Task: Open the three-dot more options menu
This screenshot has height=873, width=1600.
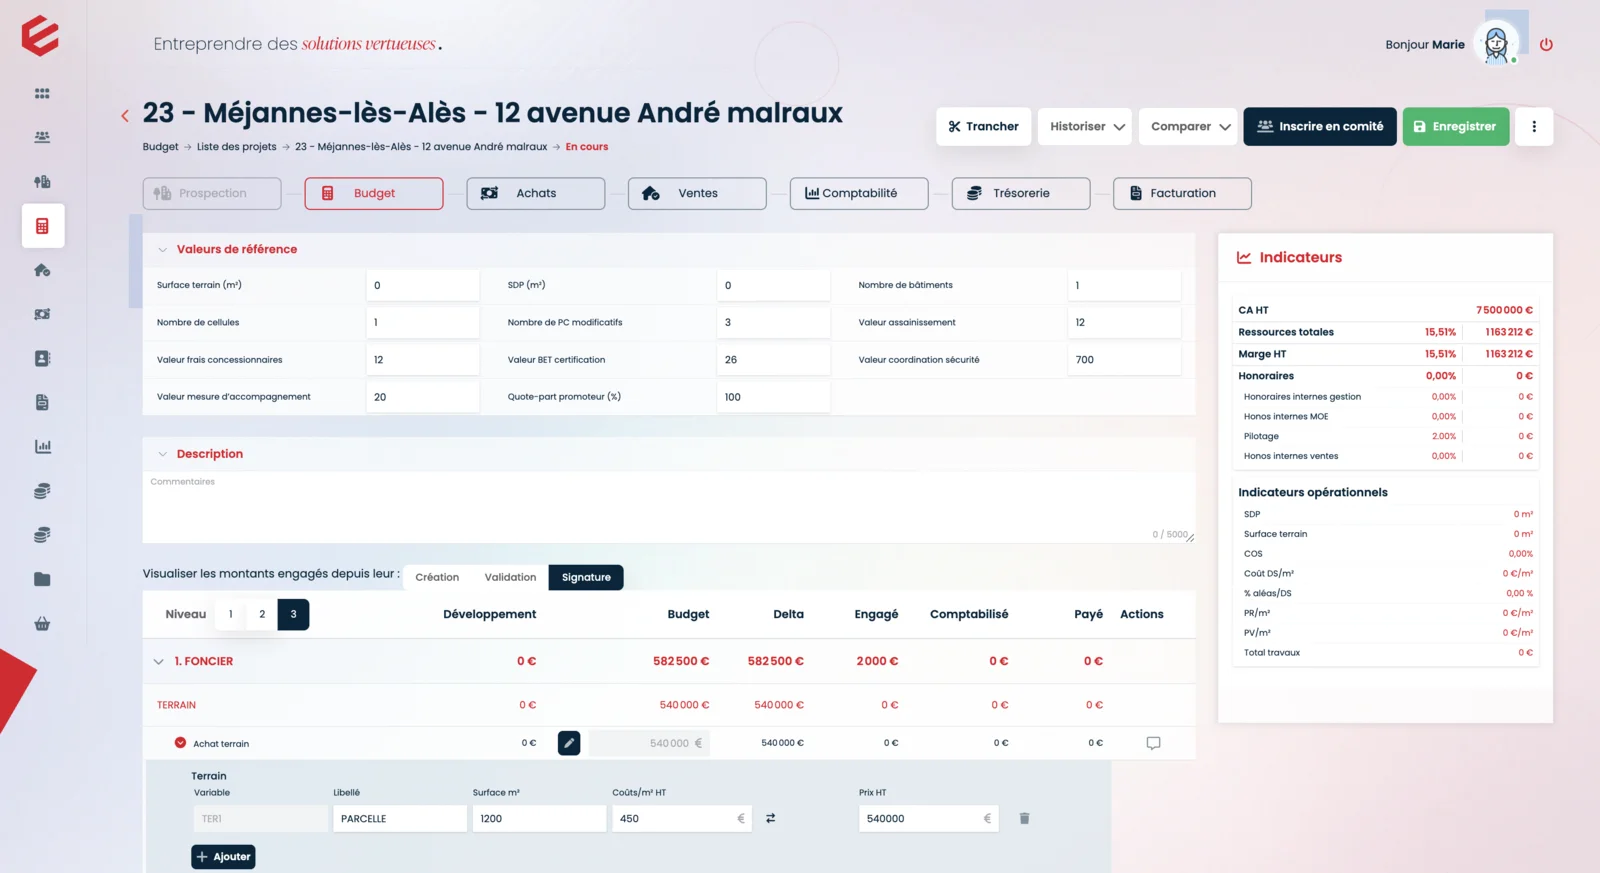Action: click(x=1534, y=127)
